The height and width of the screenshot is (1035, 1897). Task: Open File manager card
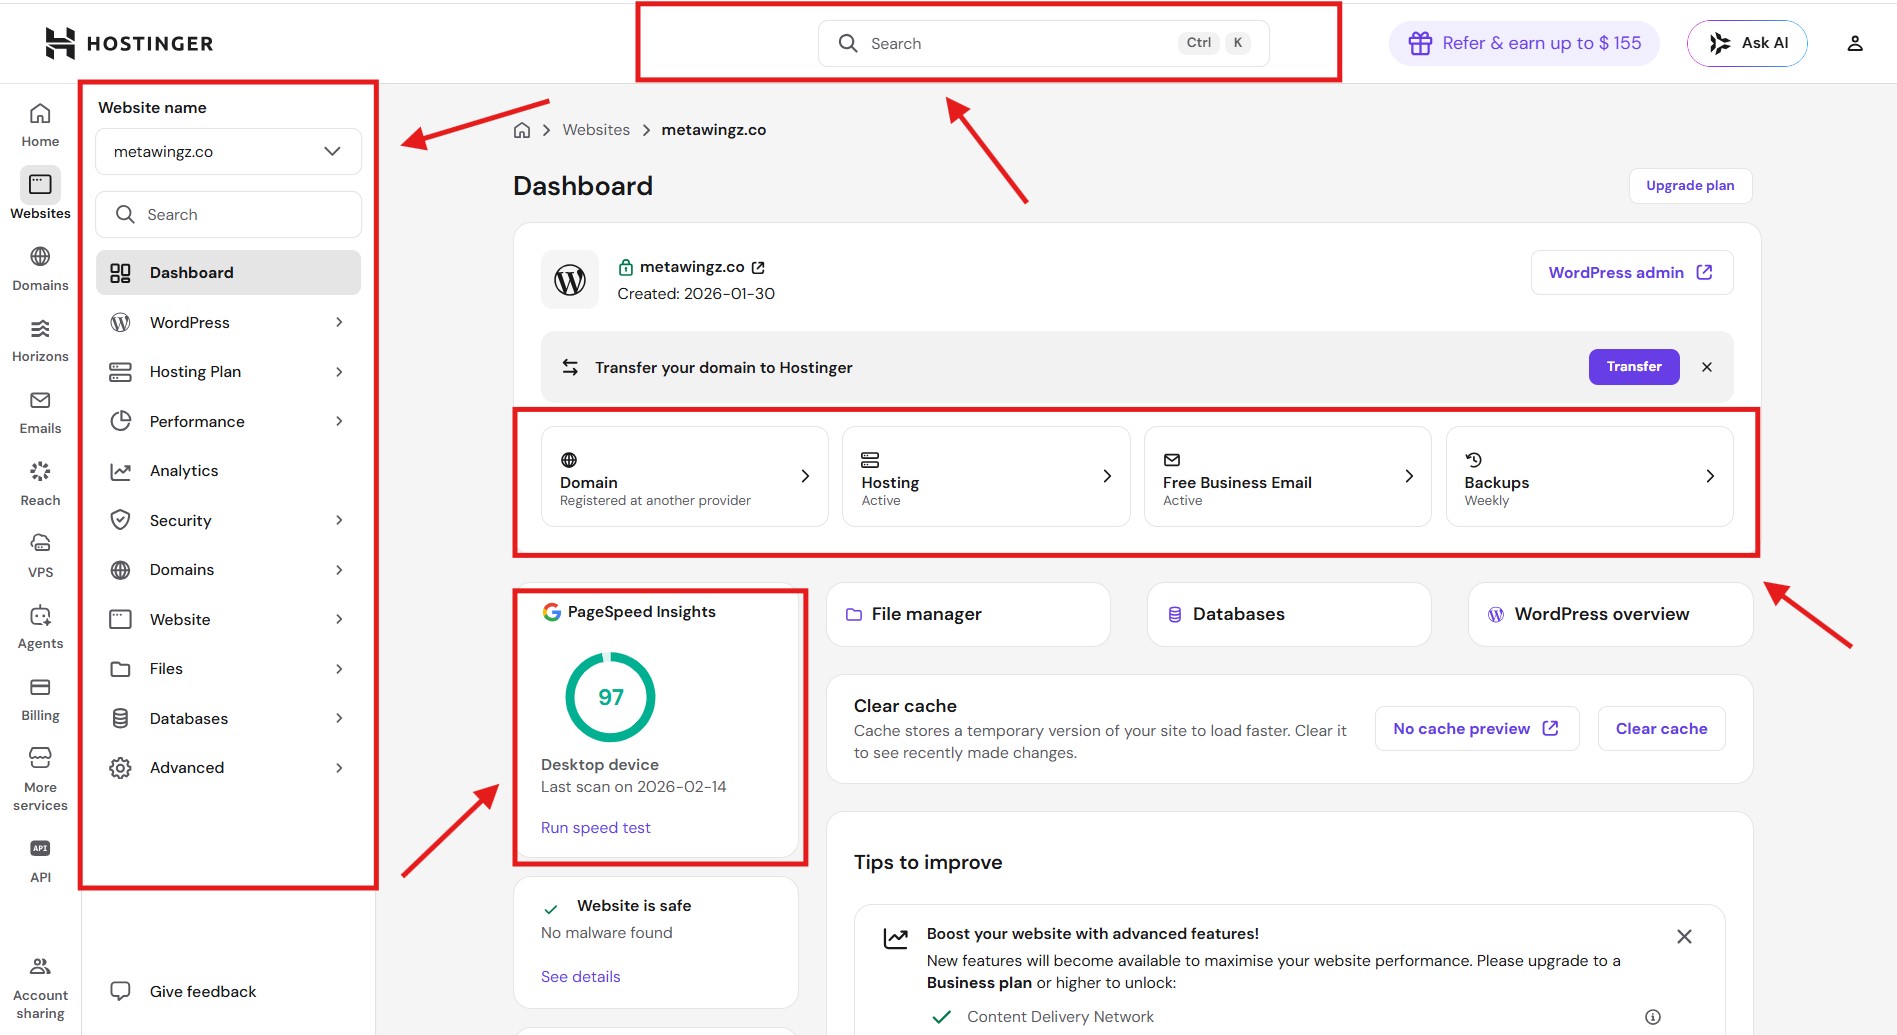click(968, 614)
